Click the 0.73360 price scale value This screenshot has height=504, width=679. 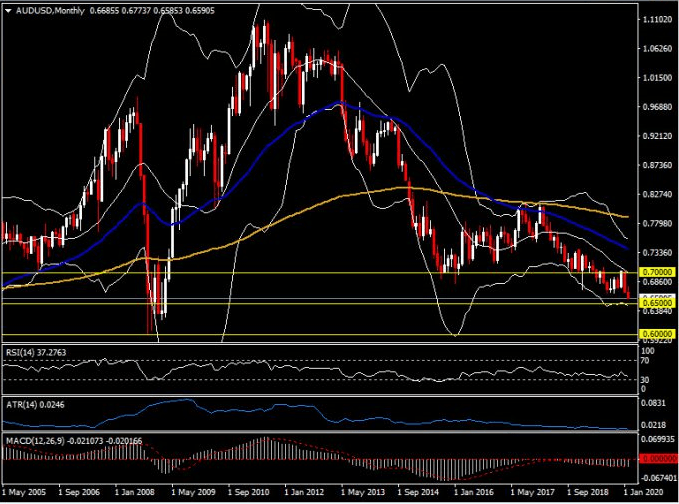[657, 252]
